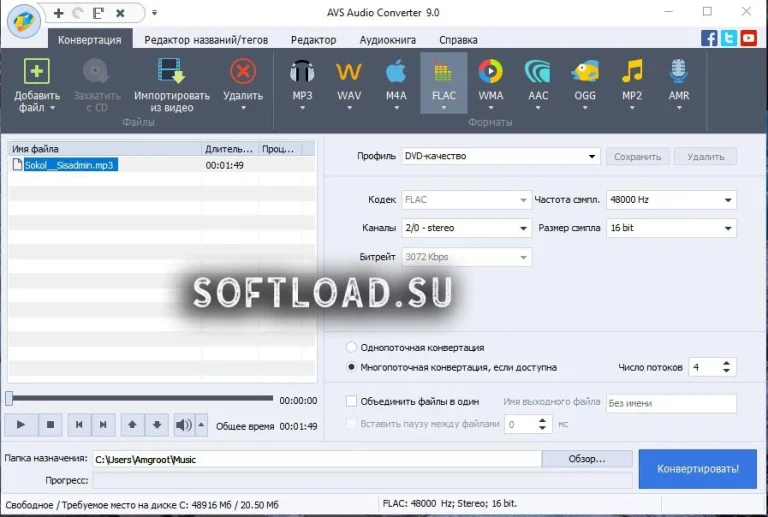Click the Папка назначения path field
This screenshot has width=768, height=517.
pos(317,459)
